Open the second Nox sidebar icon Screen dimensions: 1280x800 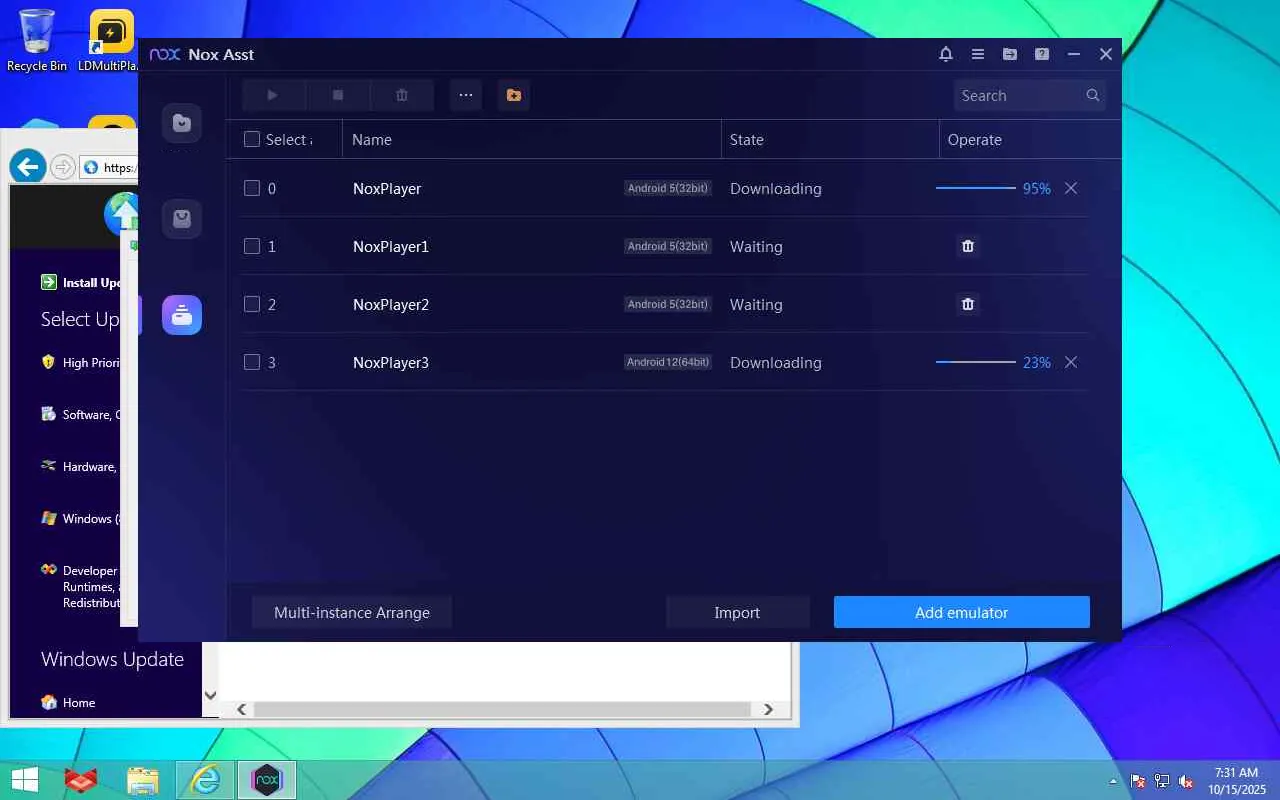click(182, 219)
